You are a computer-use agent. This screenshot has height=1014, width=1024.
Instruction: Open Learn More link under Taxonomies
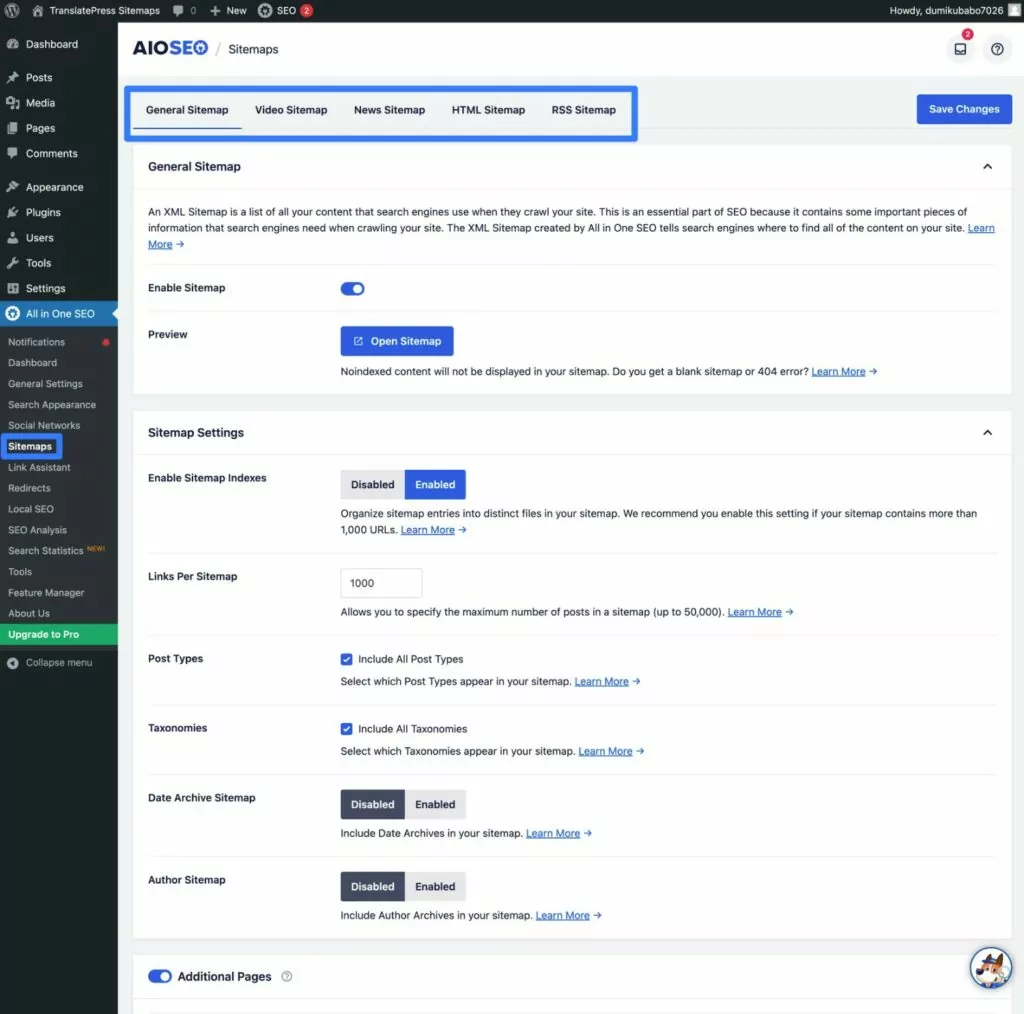click(x=605, y=751)
